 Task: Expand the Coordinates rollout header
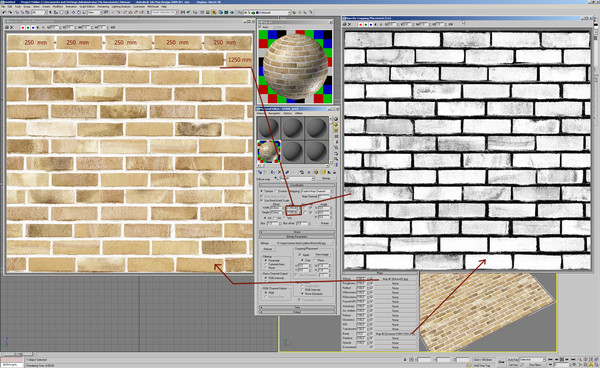coord(297,185)
